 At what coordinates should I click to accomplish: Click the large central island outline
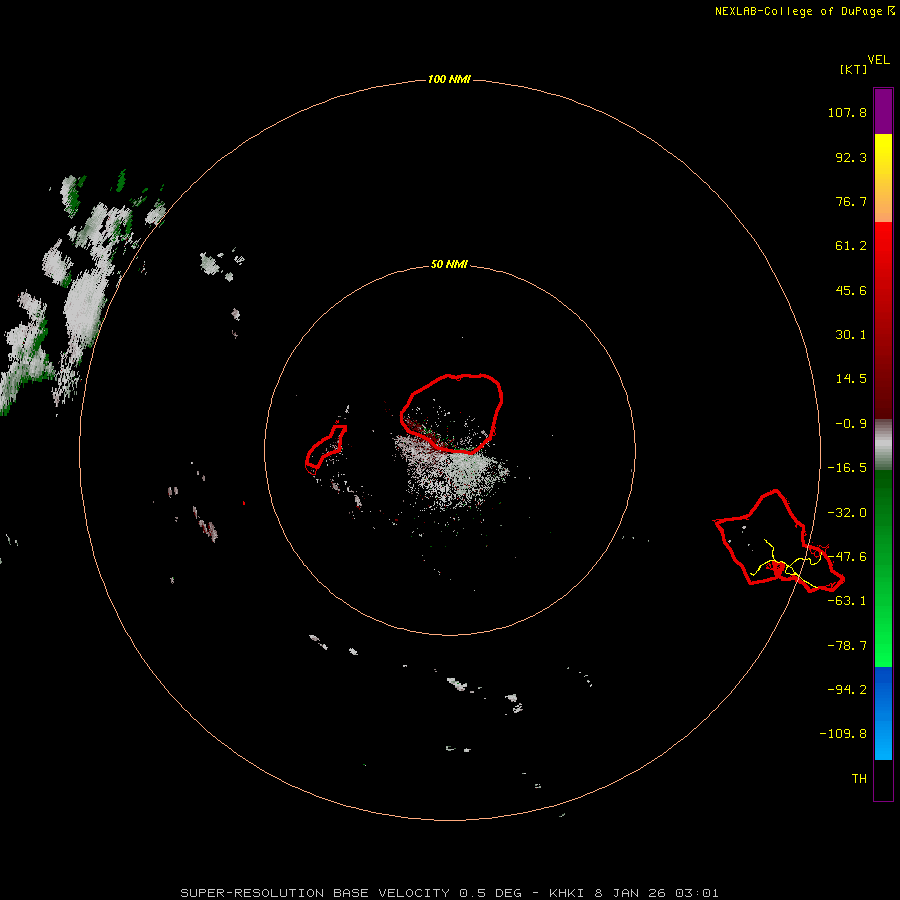(x=452, y=414)
